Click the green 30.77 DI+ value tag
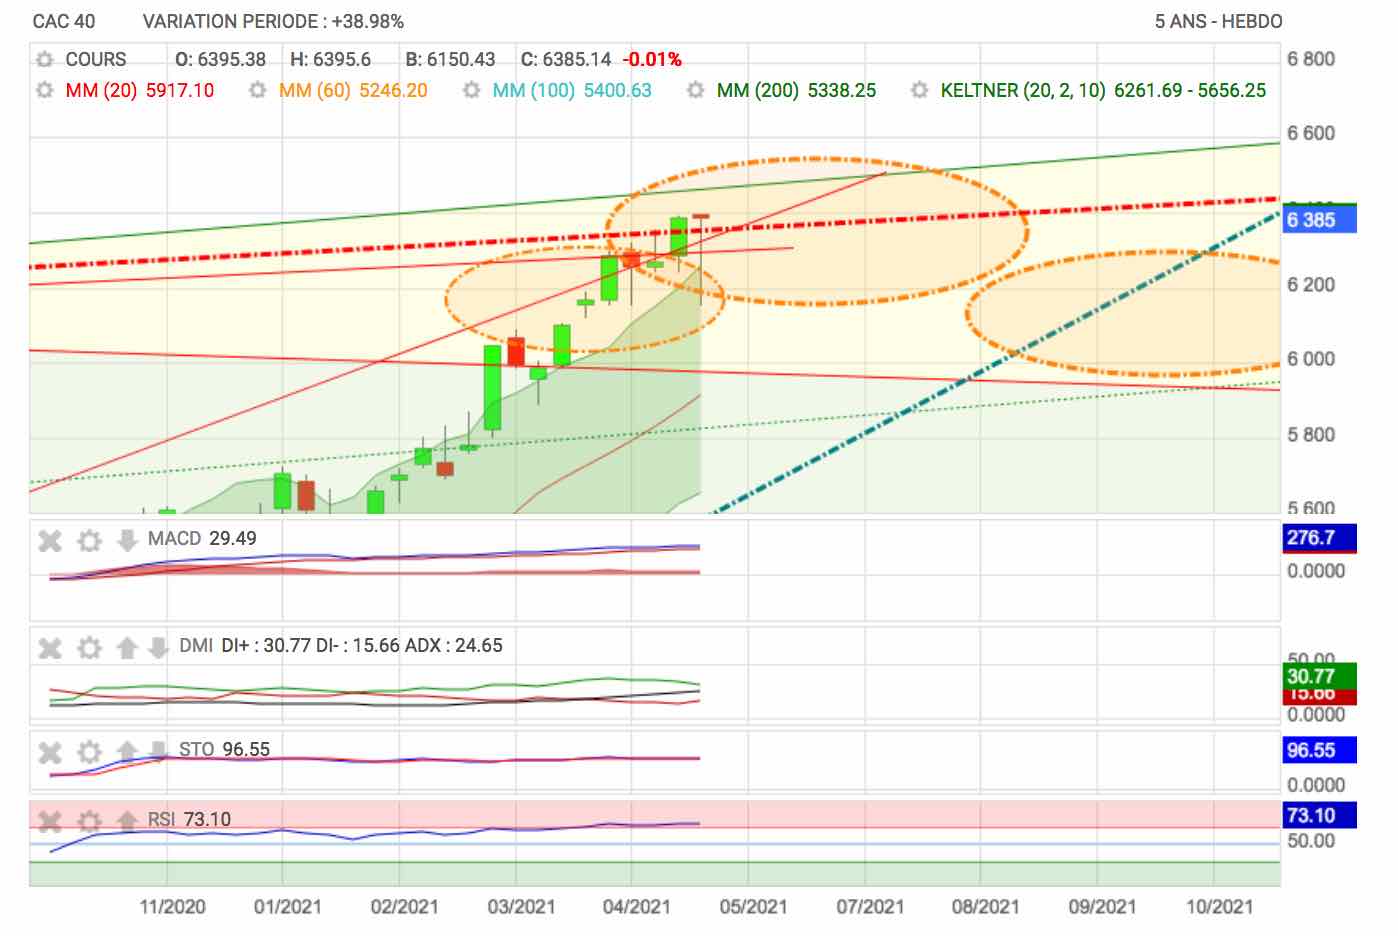This screenshot has height=936, width=1398. click(x=1319, y=676)
